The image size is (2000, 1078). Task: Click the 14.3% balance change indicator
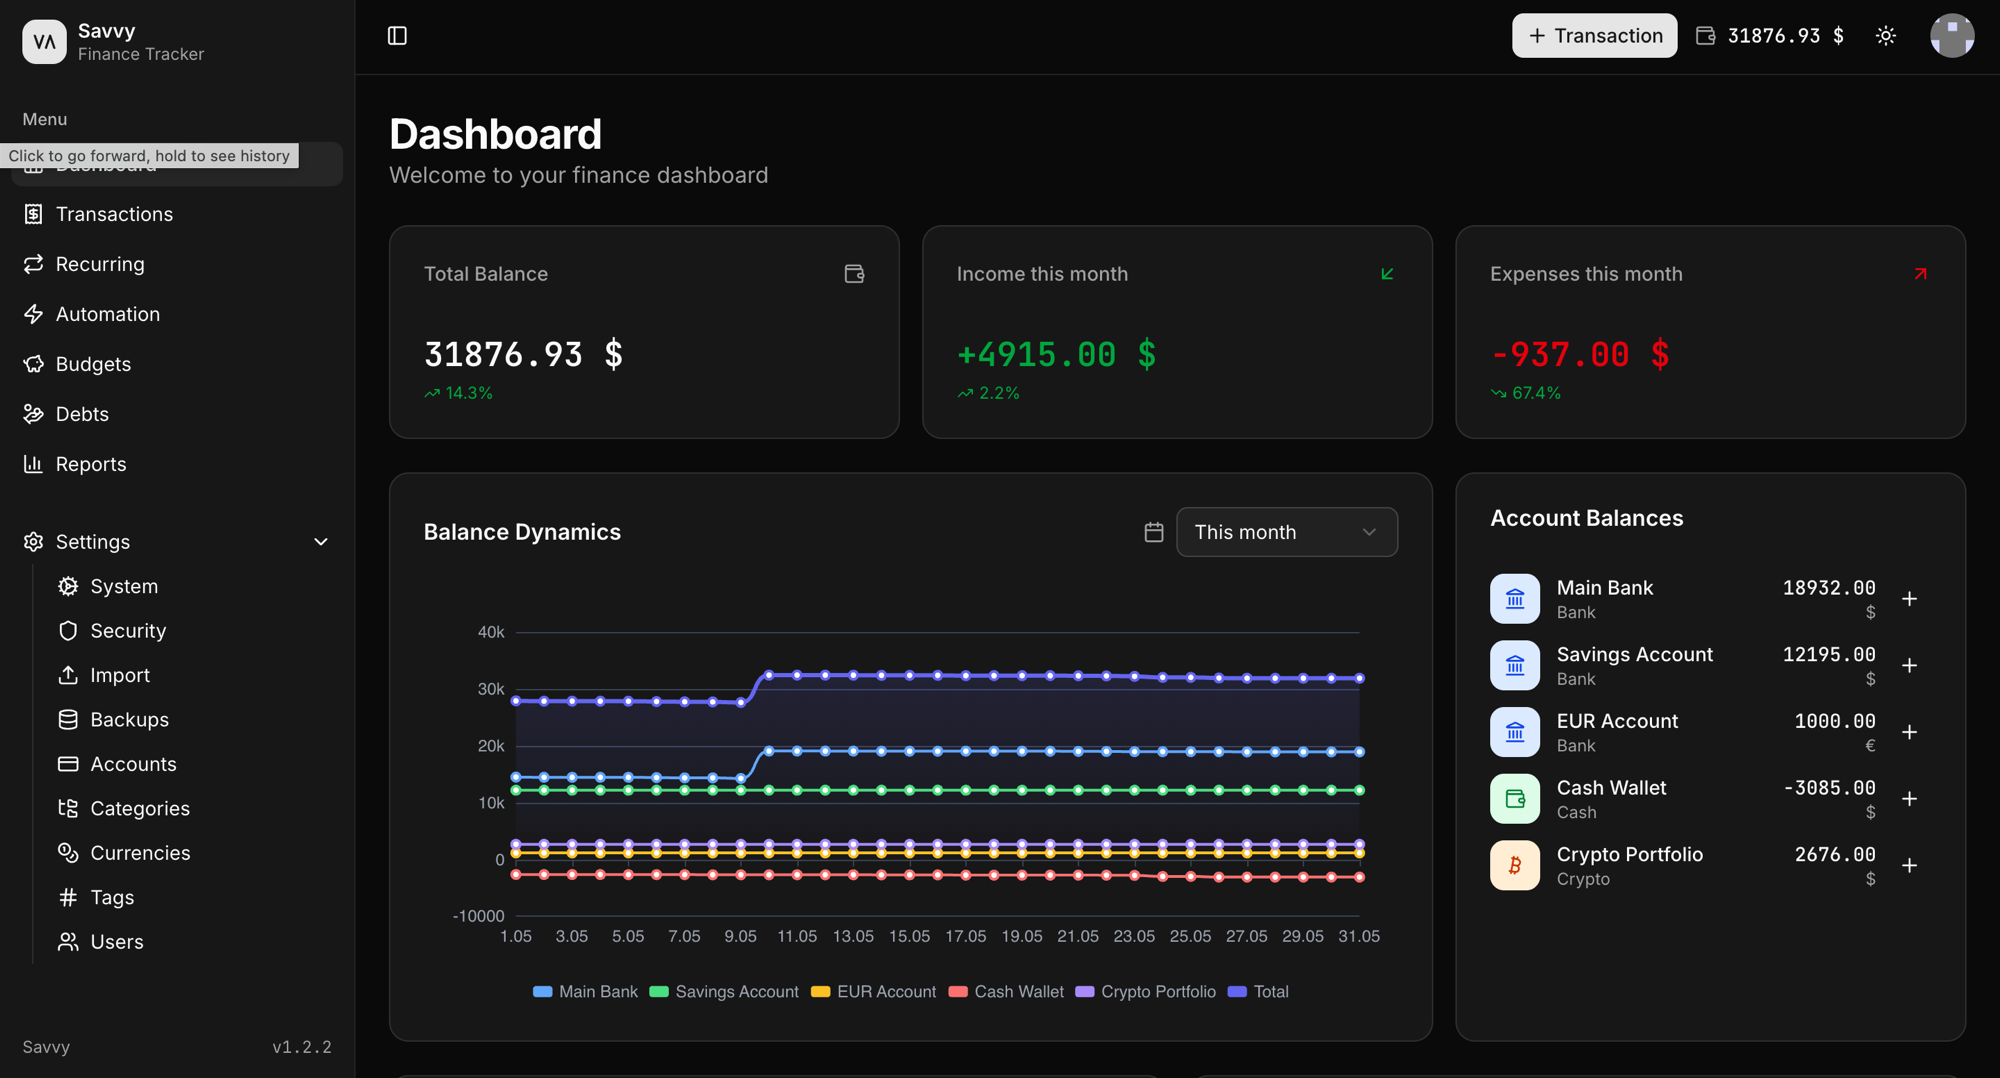(459, 393)
